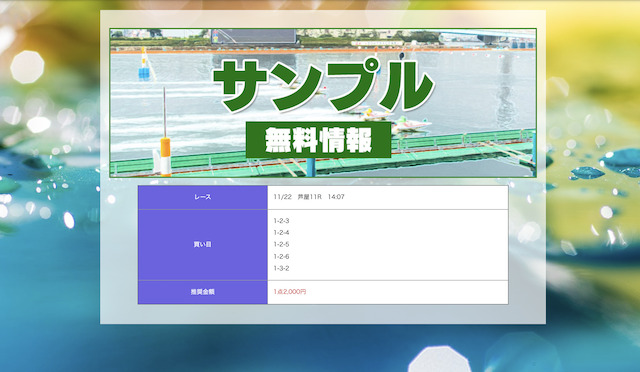The width and height of the screenshot is (640, 372).
Task: Click the red 1点2,000円 amount text
Action: (290, 292)
